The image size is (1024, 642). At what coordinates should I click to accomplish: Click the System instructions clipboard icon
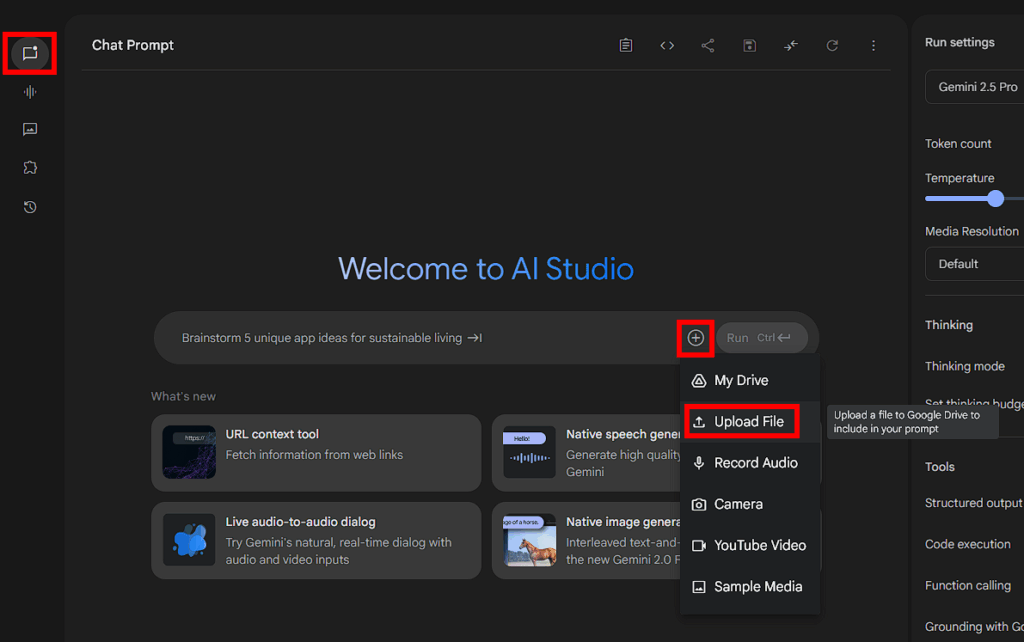tap(626, 45)
